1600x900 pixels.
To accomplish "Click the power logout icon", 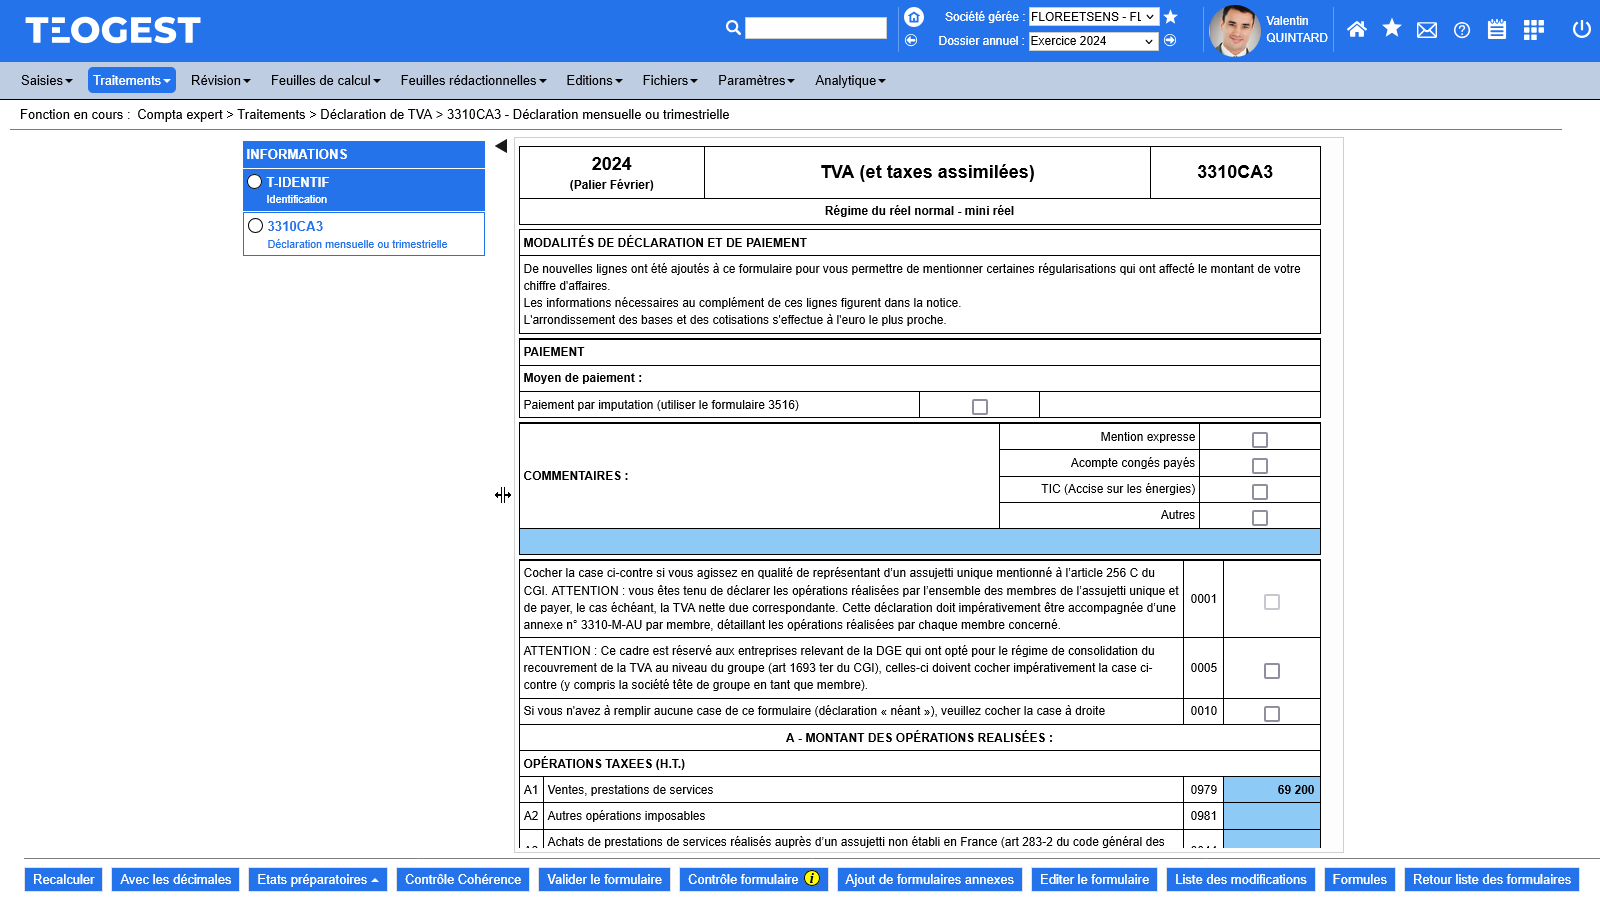I will coord(1581,29).
